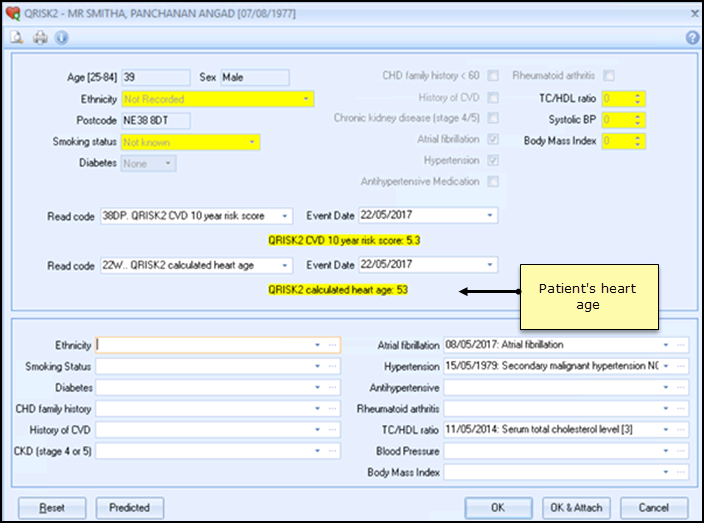
Task: Click the print preview toolbar icon
Action: coord(17,38)
